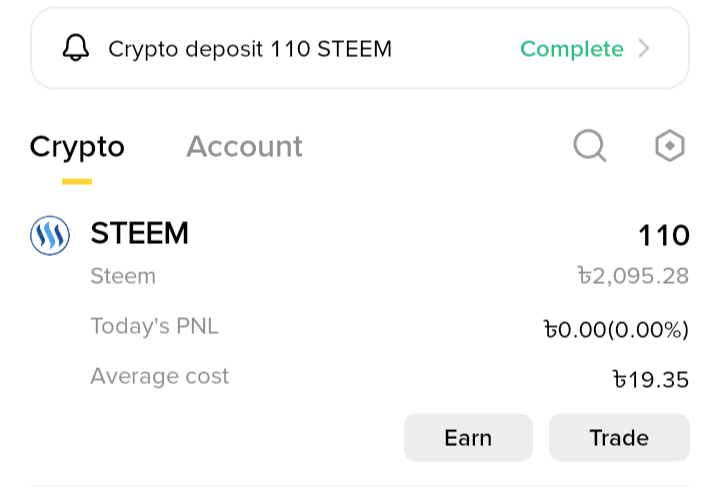
Task: Tap the Steem subtitle under the asset name
Action: tap(123, 276)
